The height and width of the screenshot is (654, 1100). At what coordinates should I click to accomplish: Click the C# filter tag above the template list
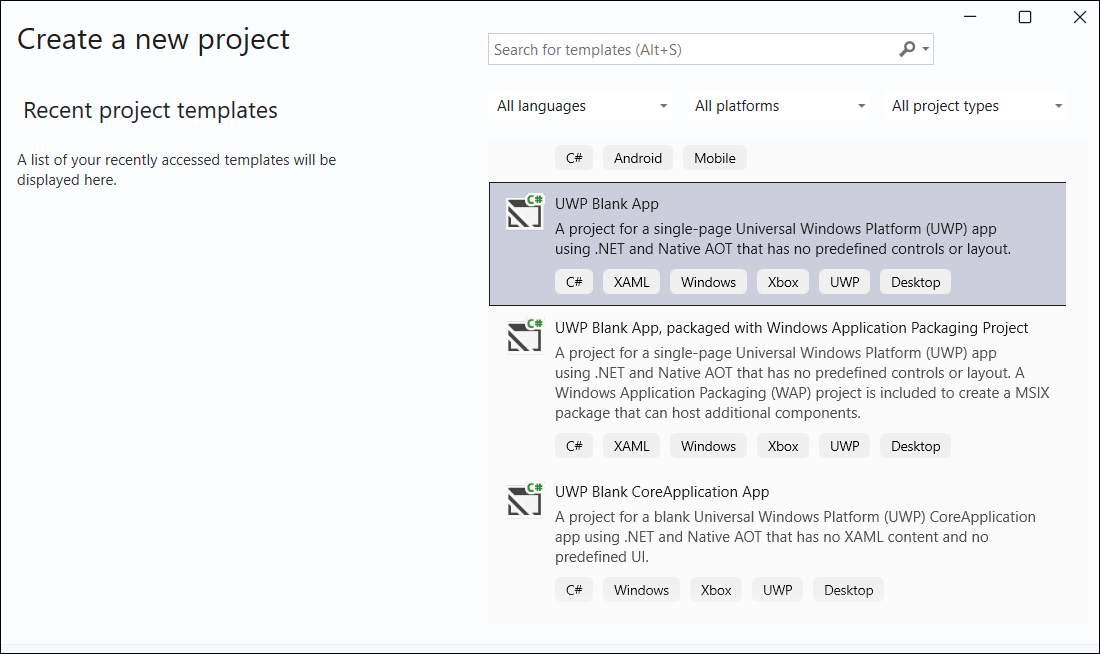point(573,157)
